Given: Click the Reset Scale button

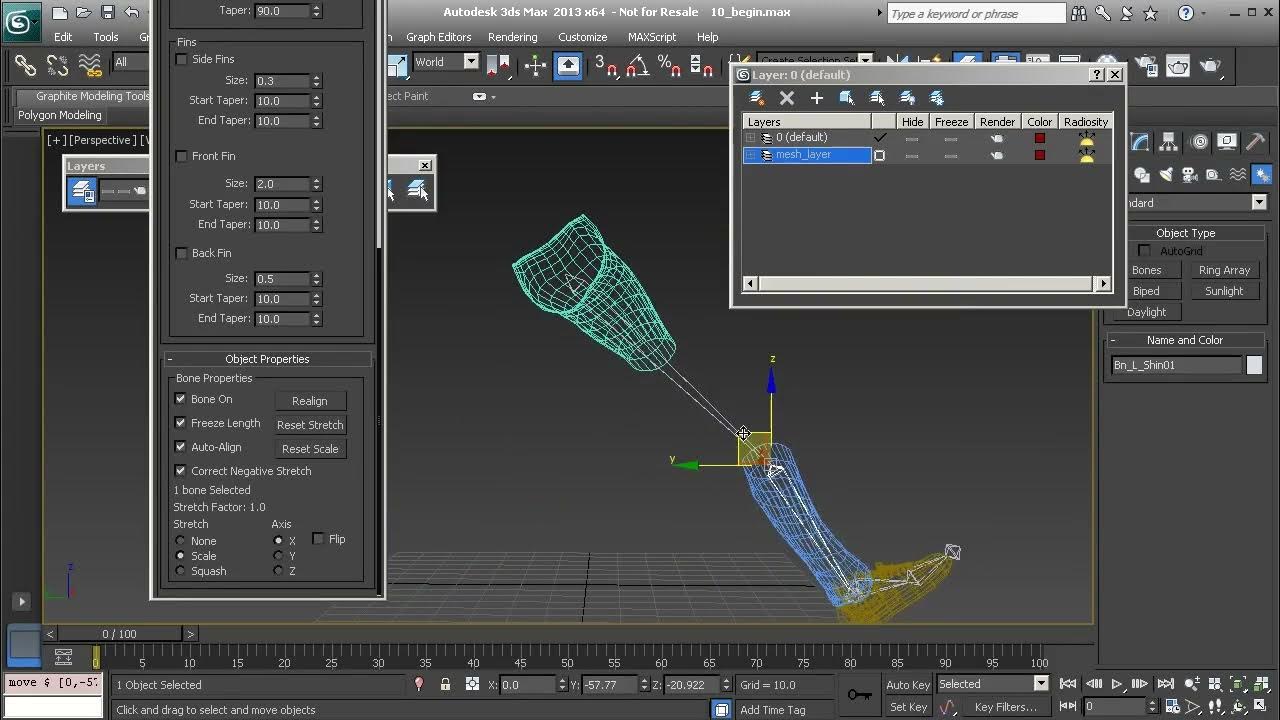Looking at the screenshot, I should (310, 449).
